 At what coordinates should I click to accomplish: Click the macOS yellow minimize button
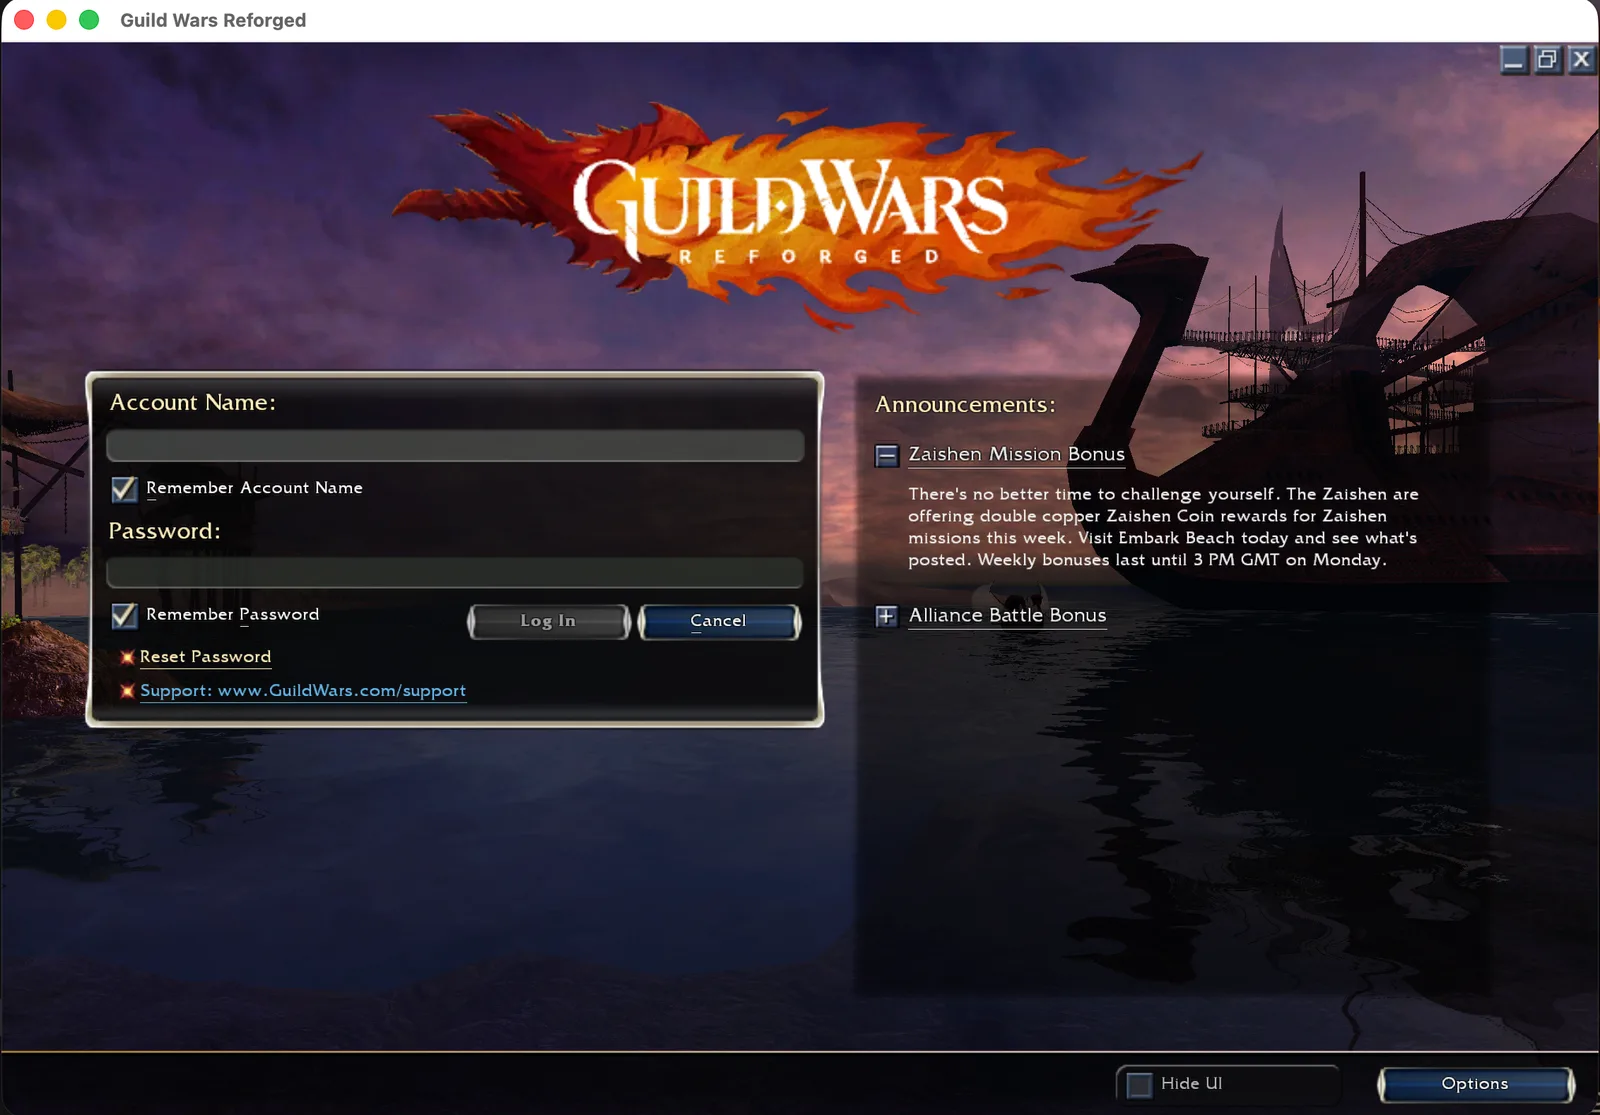[x=57, y=20]
